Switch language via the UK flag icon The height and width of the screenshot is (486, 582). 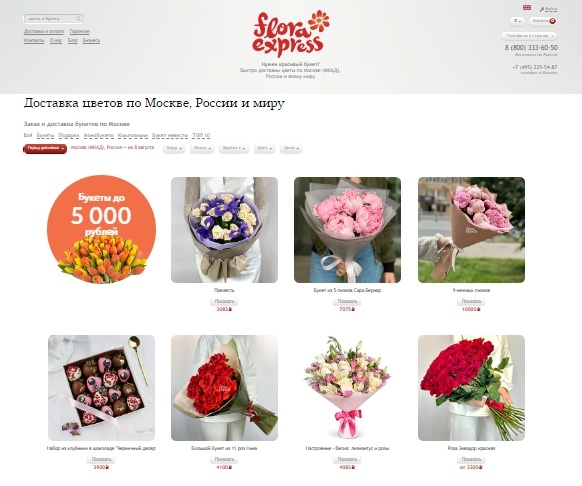[x=526, y=7]
